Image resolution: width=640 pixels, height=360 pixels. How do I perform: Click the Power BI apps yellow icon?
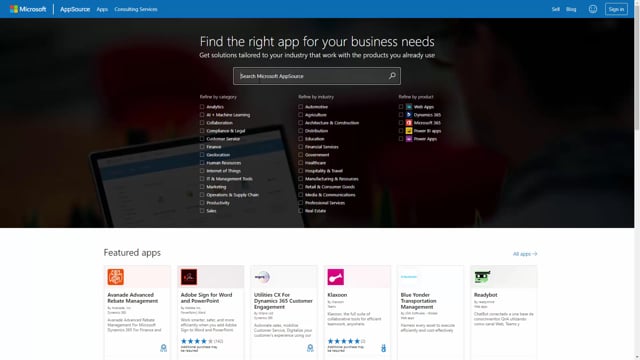[409, 131]
